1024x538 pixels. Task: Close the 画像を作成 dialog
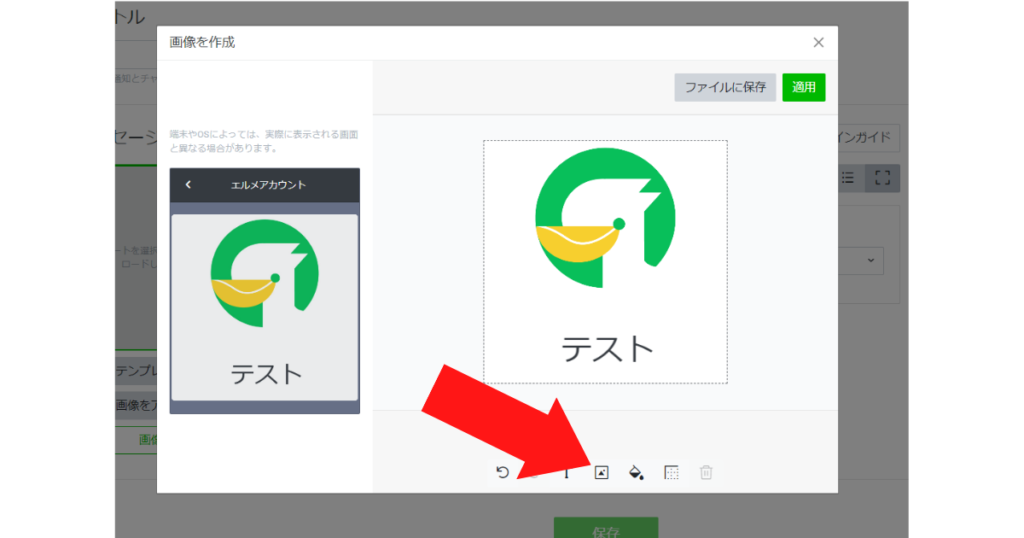pos(818,42)
